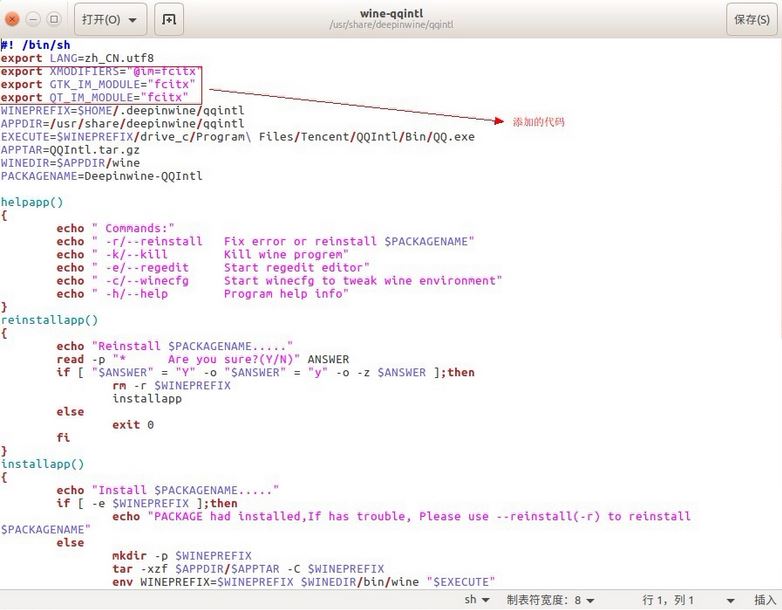Viewport: 782px width, 610px height.
Task: Place cursor at helpapp() function name
Action: coord(32,202)
